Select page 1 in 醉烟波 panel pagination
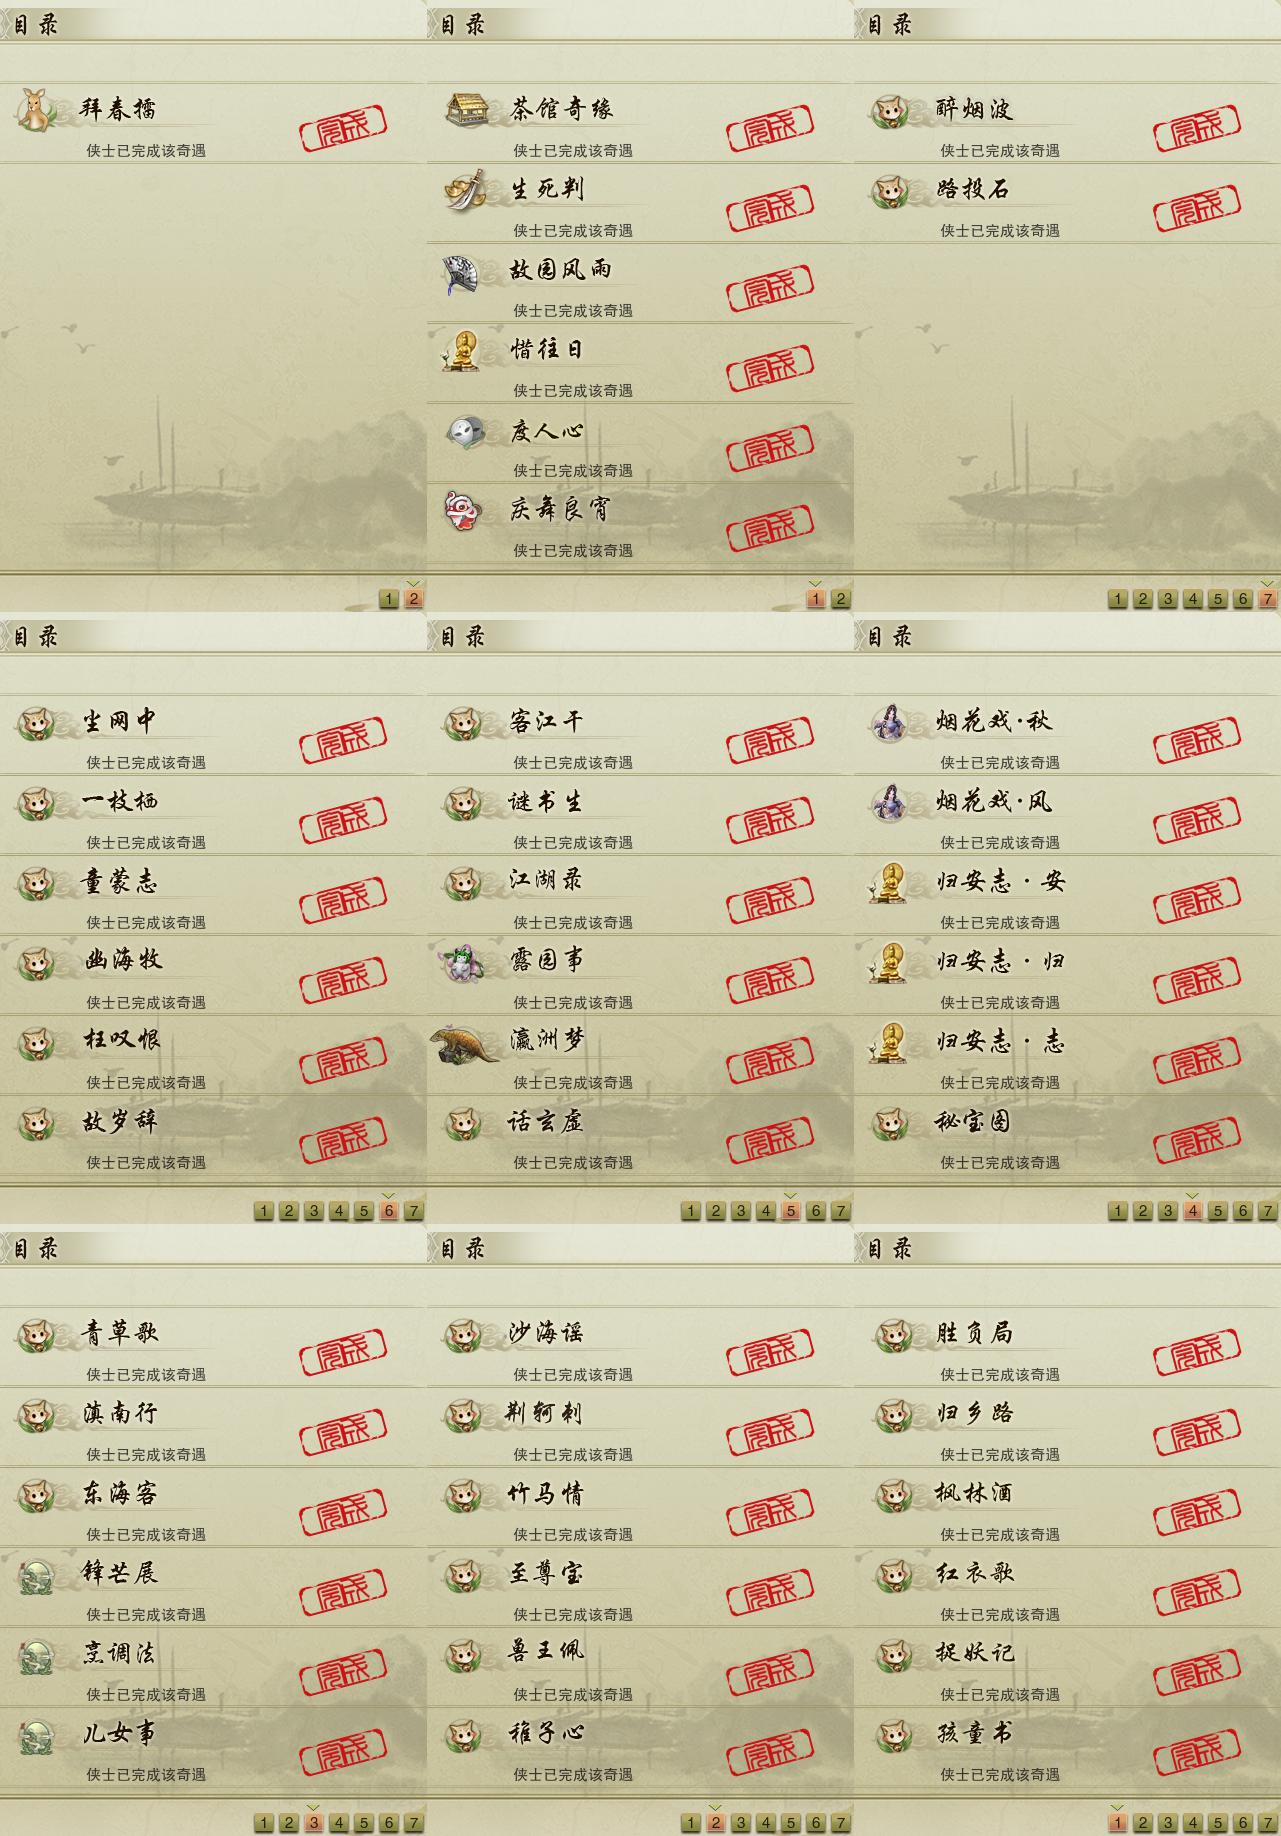This screenshot has height=1836, width=1281. tap(1118, 599)
